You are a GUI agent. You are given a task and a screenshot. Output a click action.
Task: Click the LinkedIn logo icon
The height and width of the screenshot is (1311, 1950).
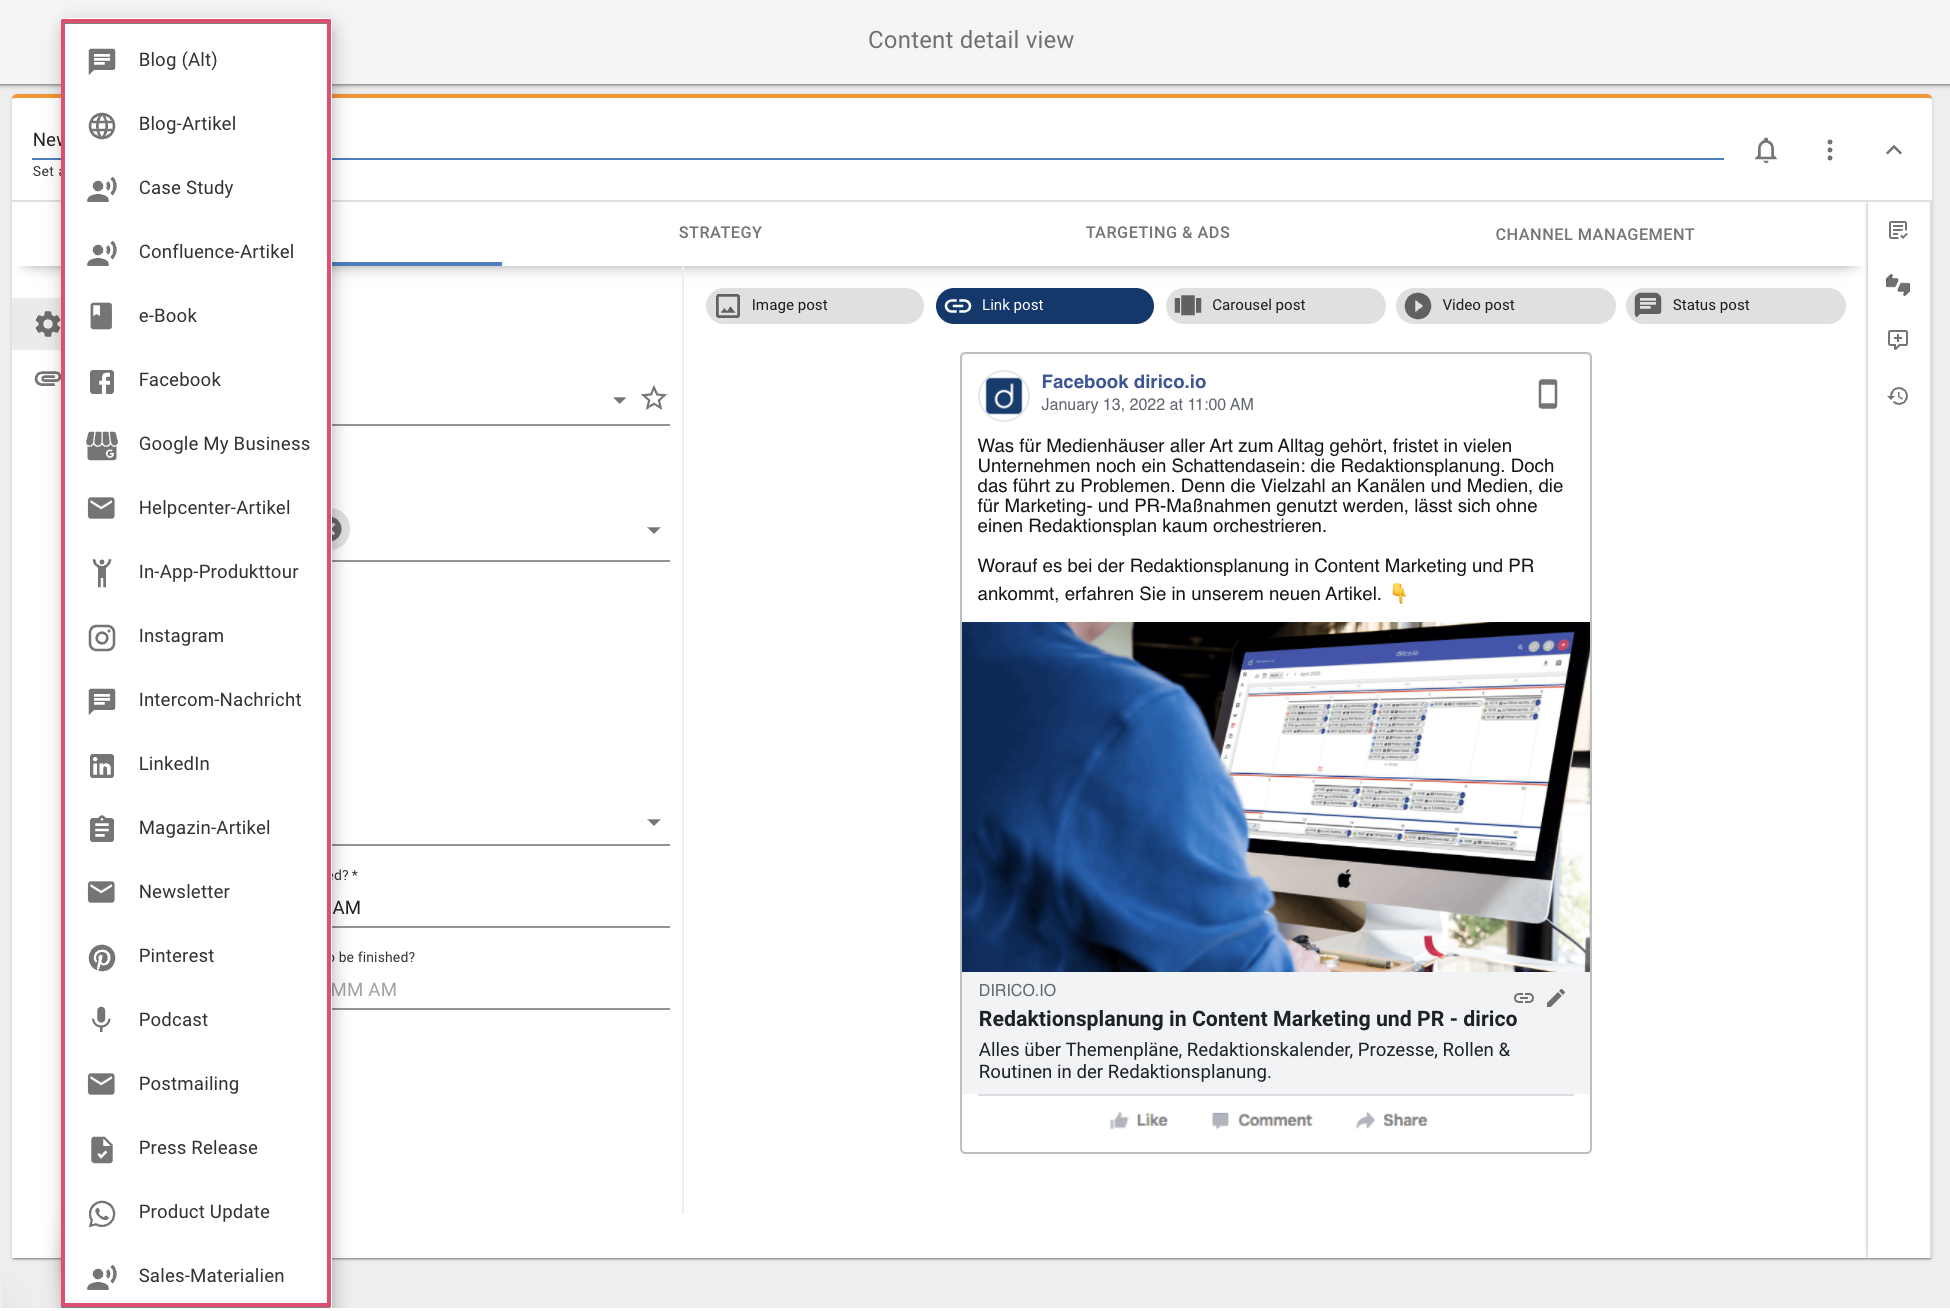(102, 765)
